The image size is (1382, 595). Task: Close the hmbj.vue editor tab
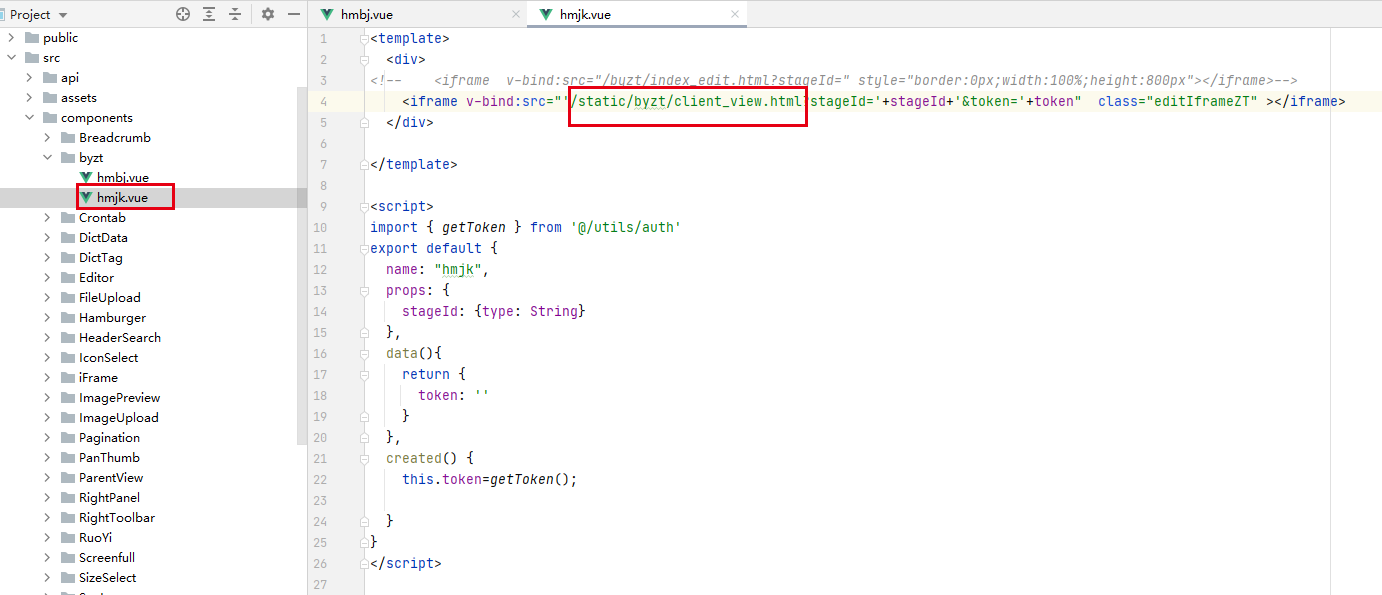pyautogui.click(x=516, y=14)
